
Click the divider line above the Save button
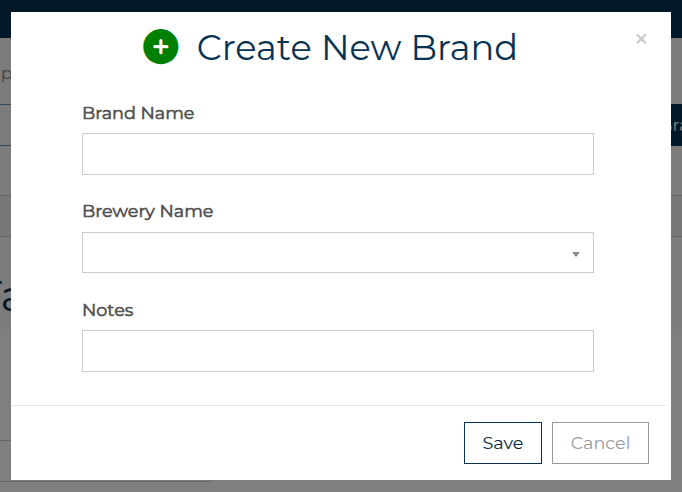pyautogui.click(x=340, y=405)
